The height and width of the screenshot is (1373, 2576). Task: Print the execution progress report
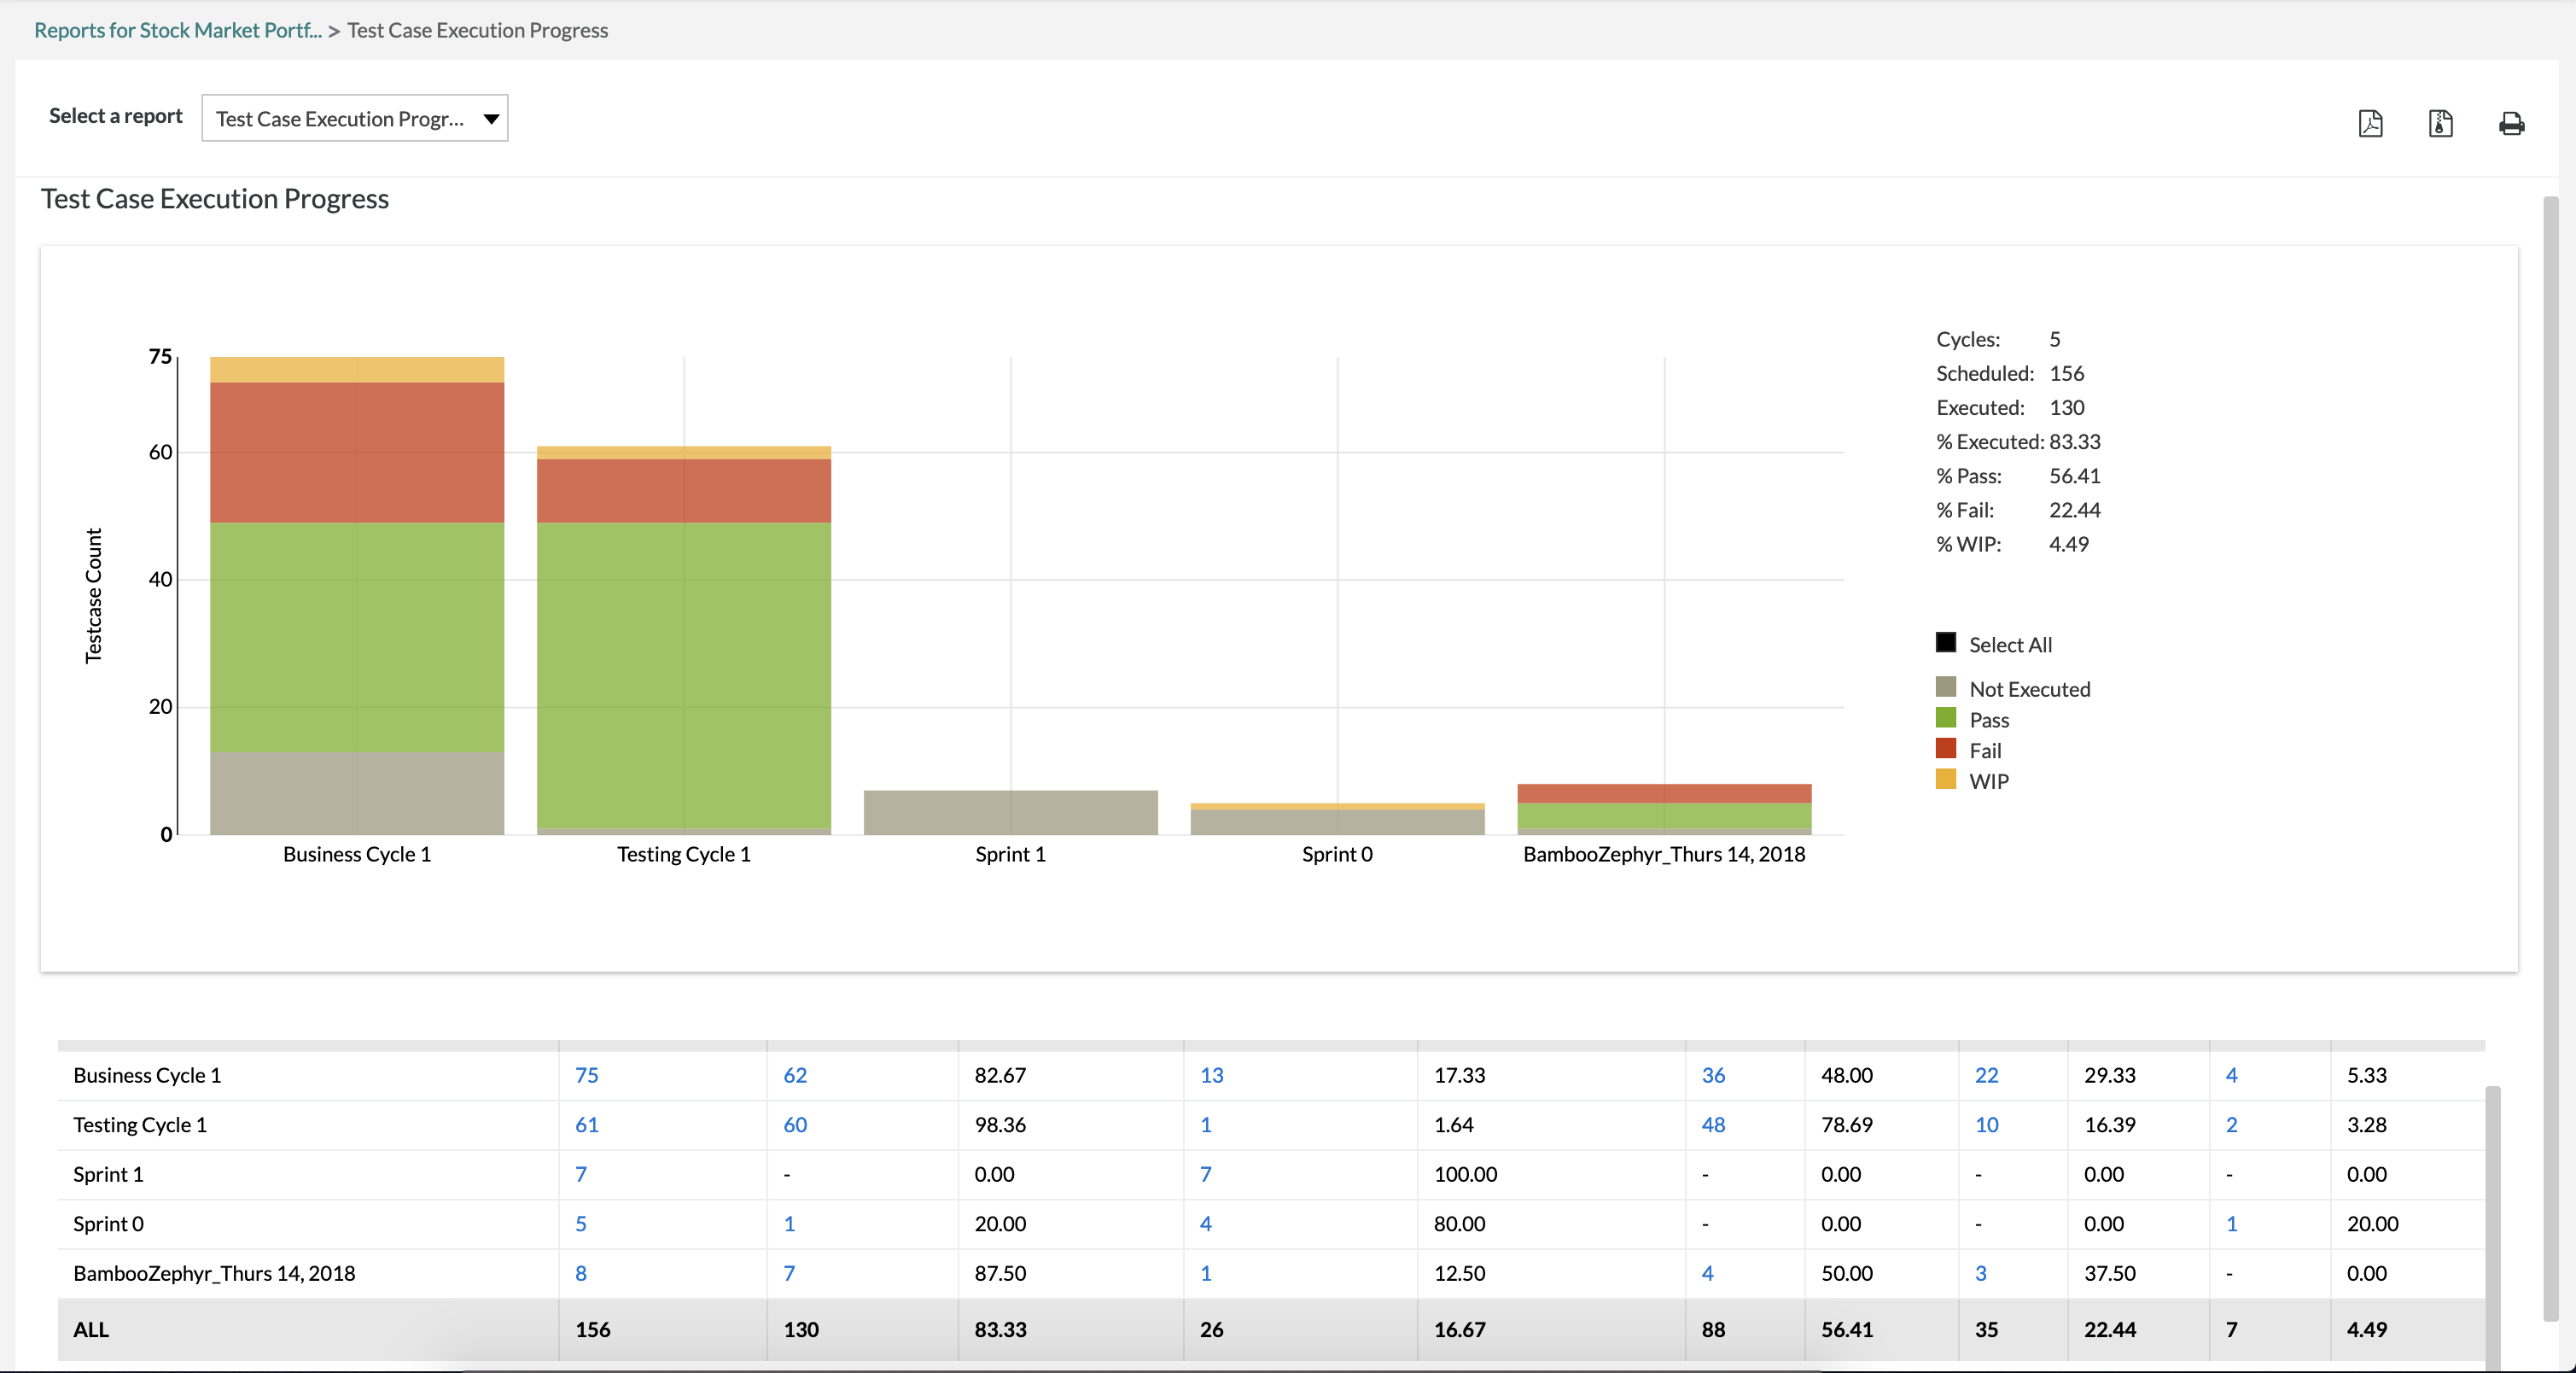(2511, 123)
